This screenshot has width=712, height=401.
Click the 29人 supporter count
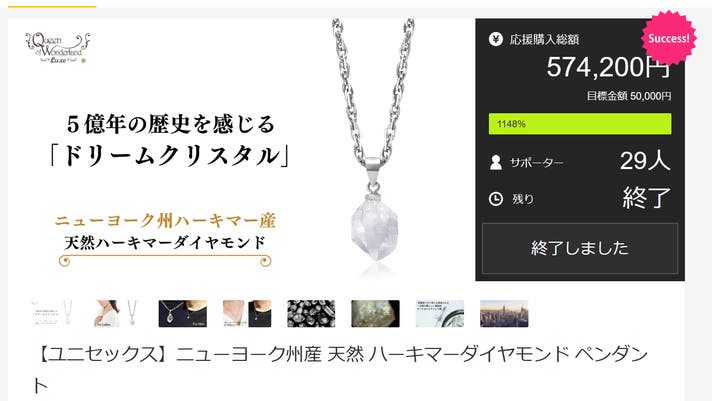pos(645,161)
